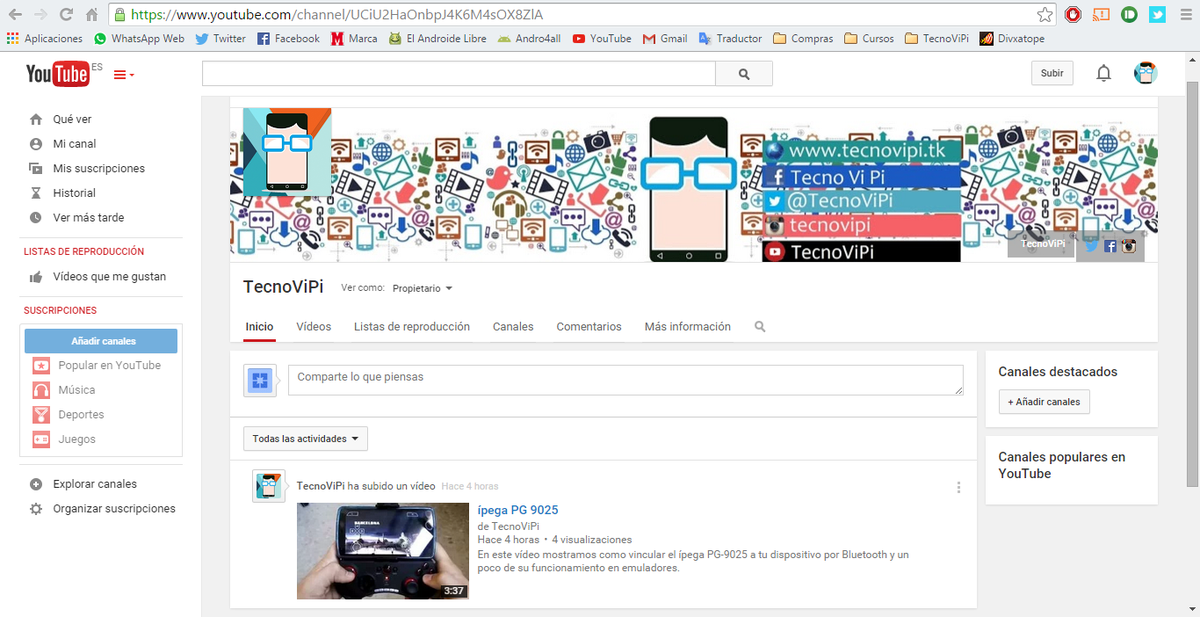
Task: Click the ípega PG 9025 title link
Action: coord(518,511)
